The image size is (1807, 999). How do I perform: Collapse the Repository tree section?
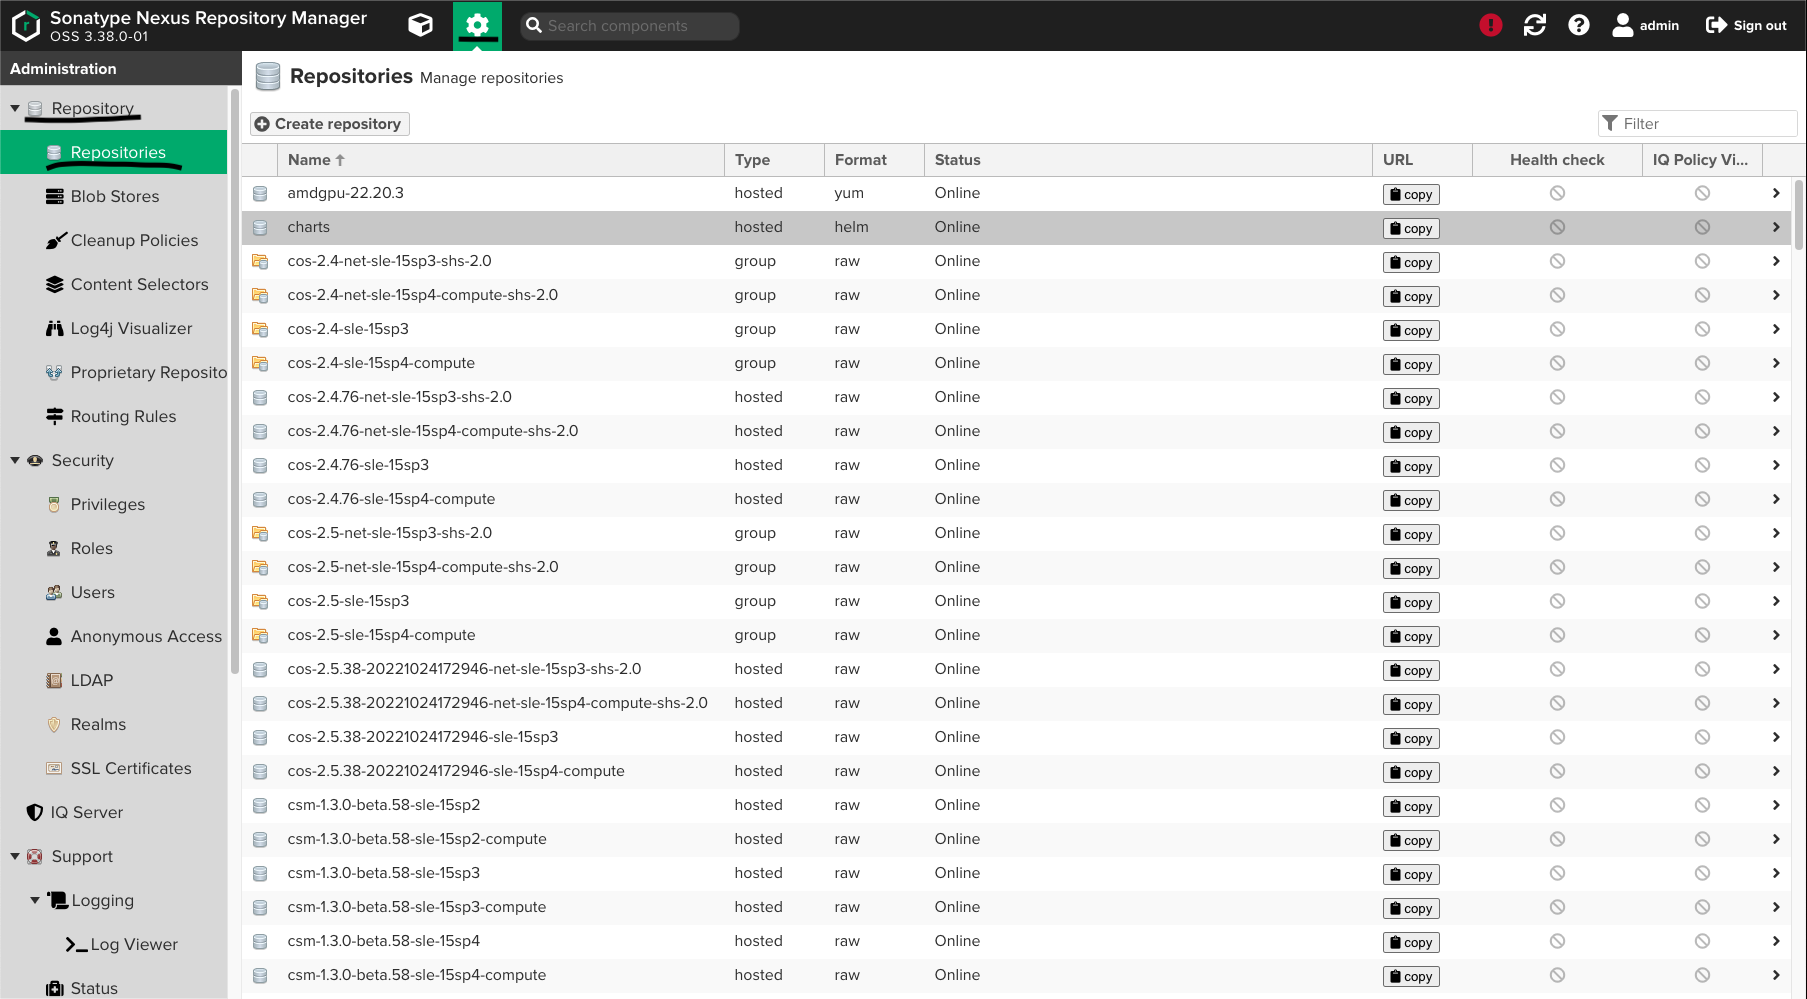[x=15, y=108]
